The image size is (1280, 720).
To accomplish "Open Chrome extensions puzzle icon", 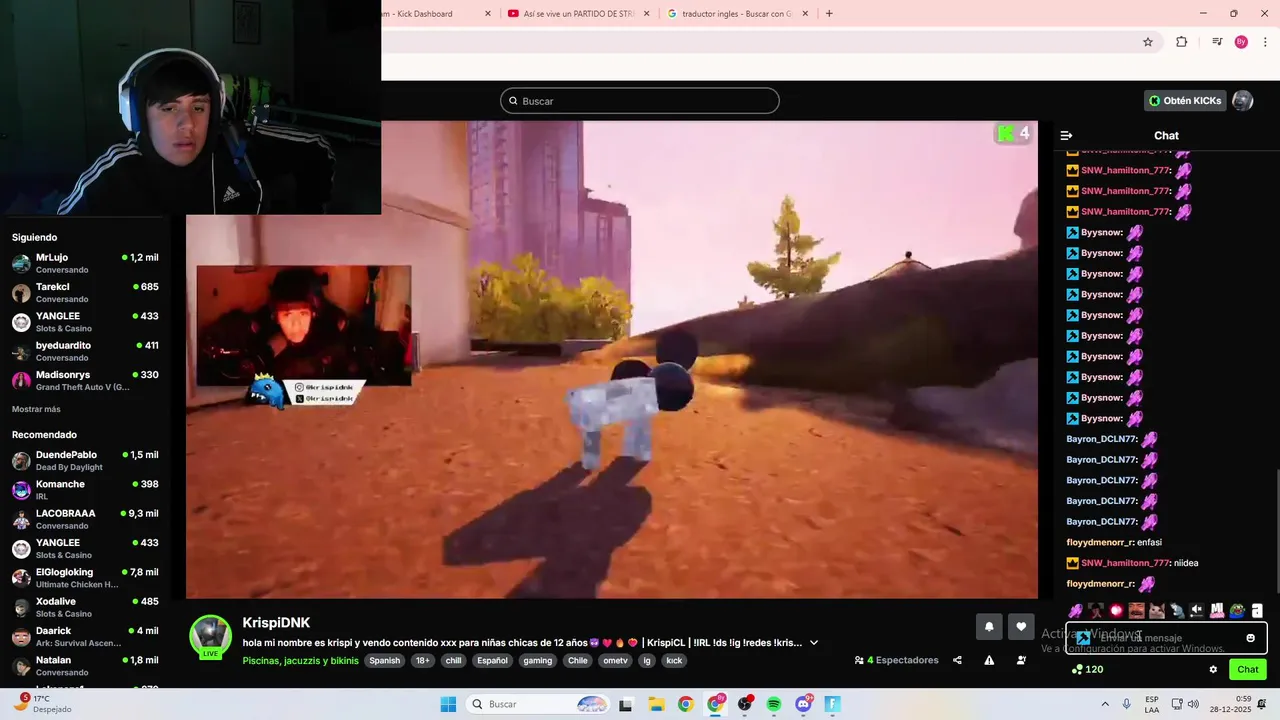I will click(x=1182, y=42).
